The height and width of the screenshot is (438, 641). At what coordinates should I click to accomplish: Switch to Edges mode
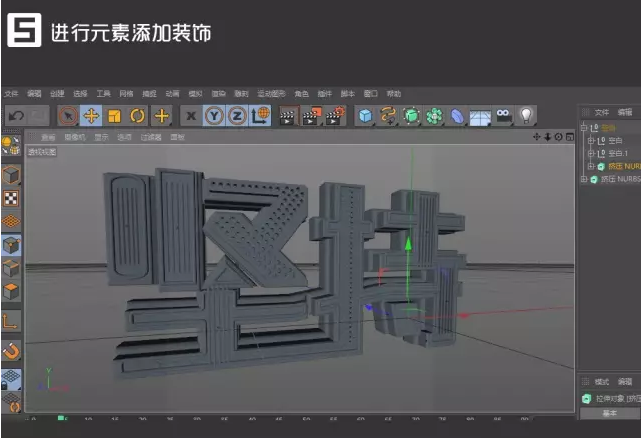(11, 269)
